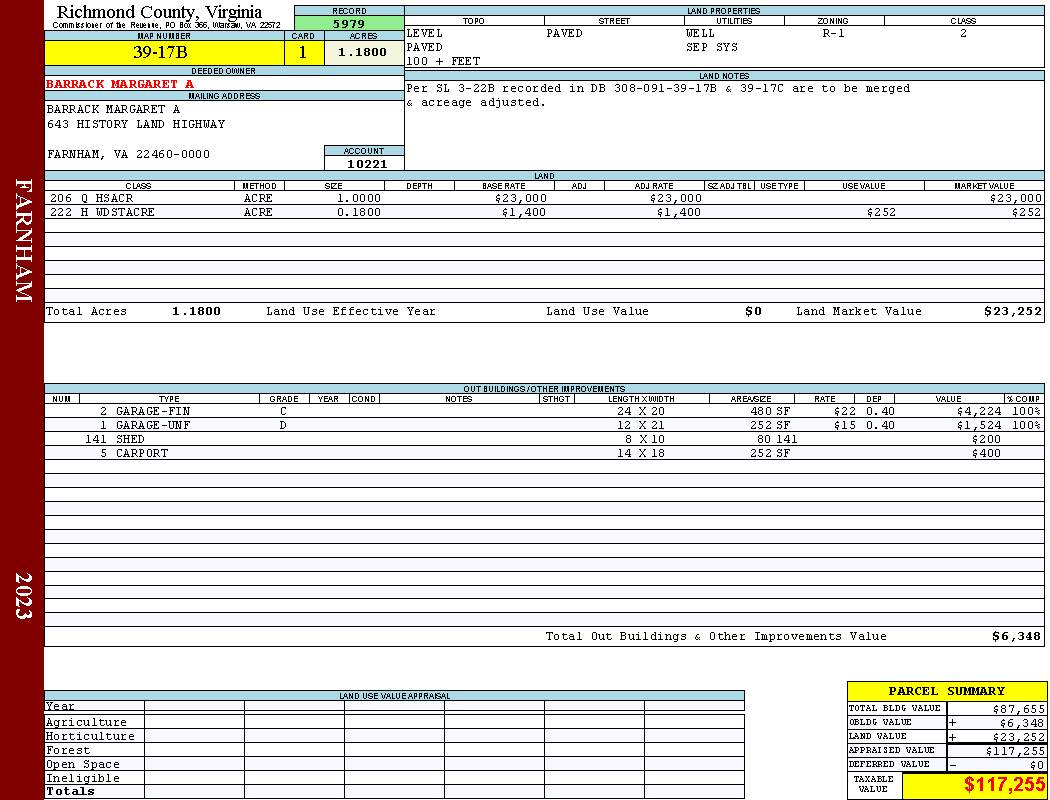The image size is (1050, 800).
Task: Select the GARAGE-UNF outbuilding entry
Action: (544, 425)
